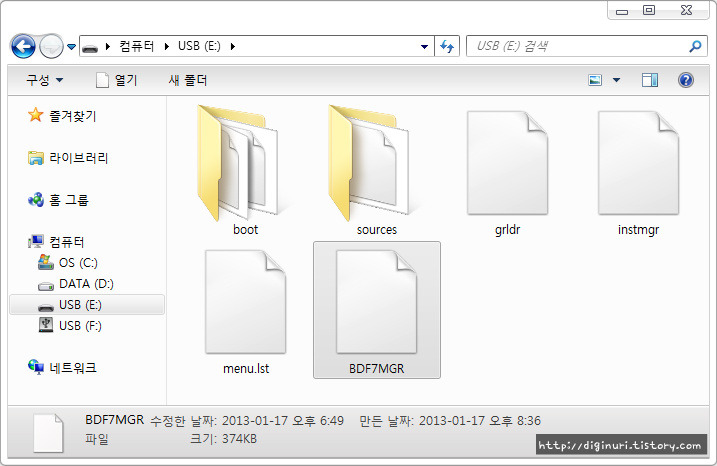Open the sources folder icon
Viewport: 717px width, 466px height.
click(x=369, y=162)
